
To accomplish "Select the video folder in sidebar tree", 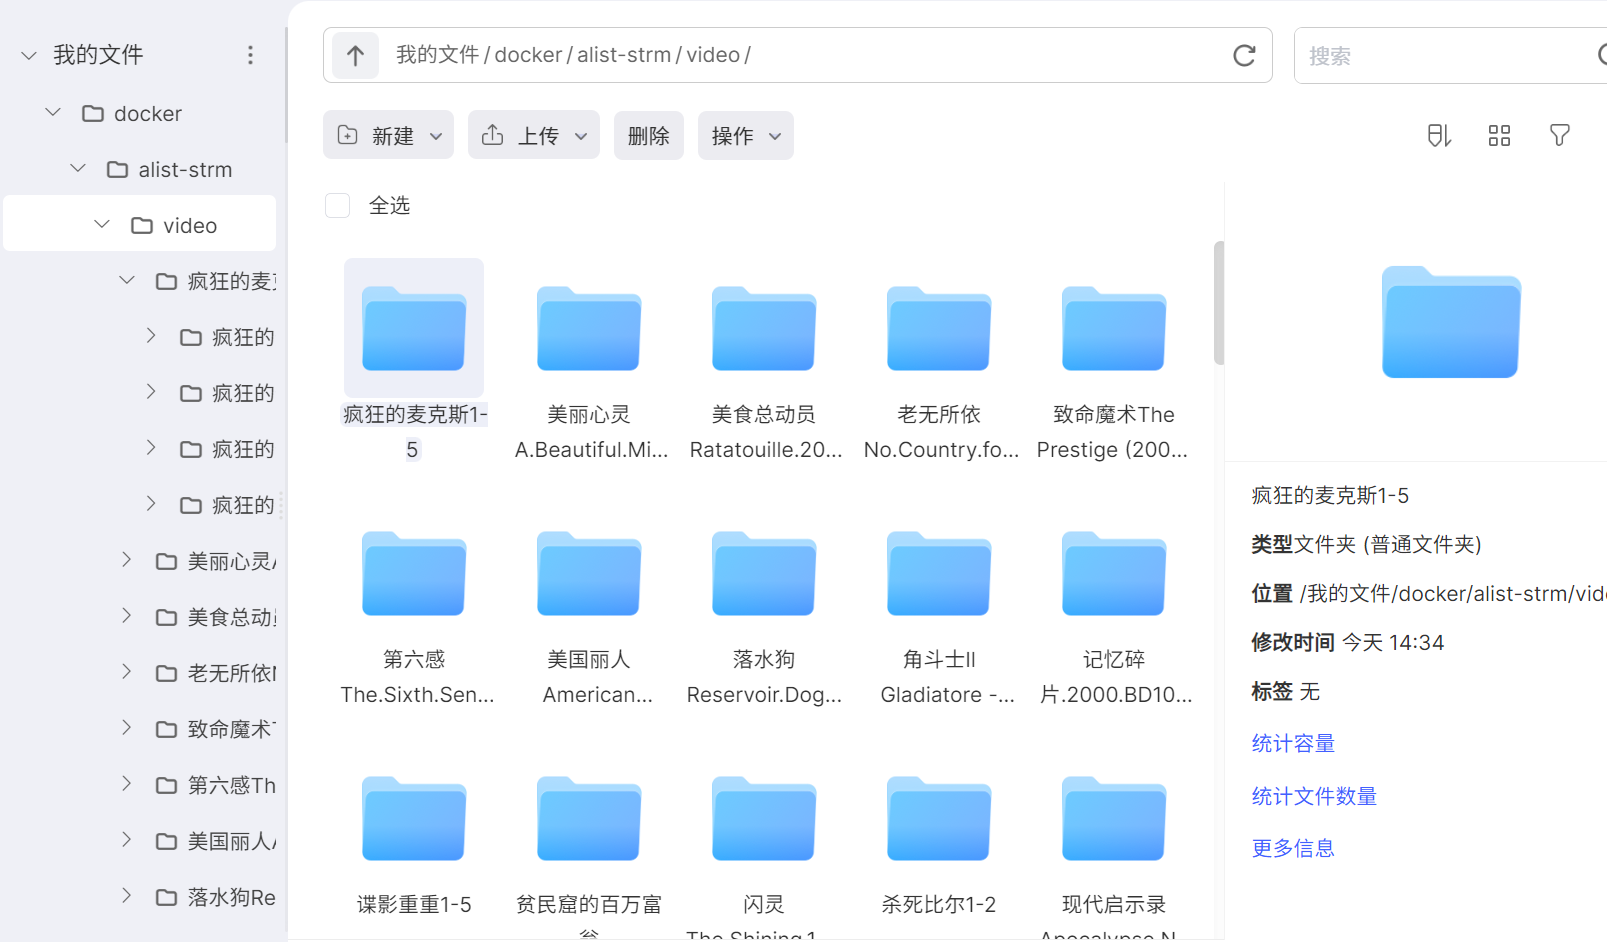I will (189, 226).
